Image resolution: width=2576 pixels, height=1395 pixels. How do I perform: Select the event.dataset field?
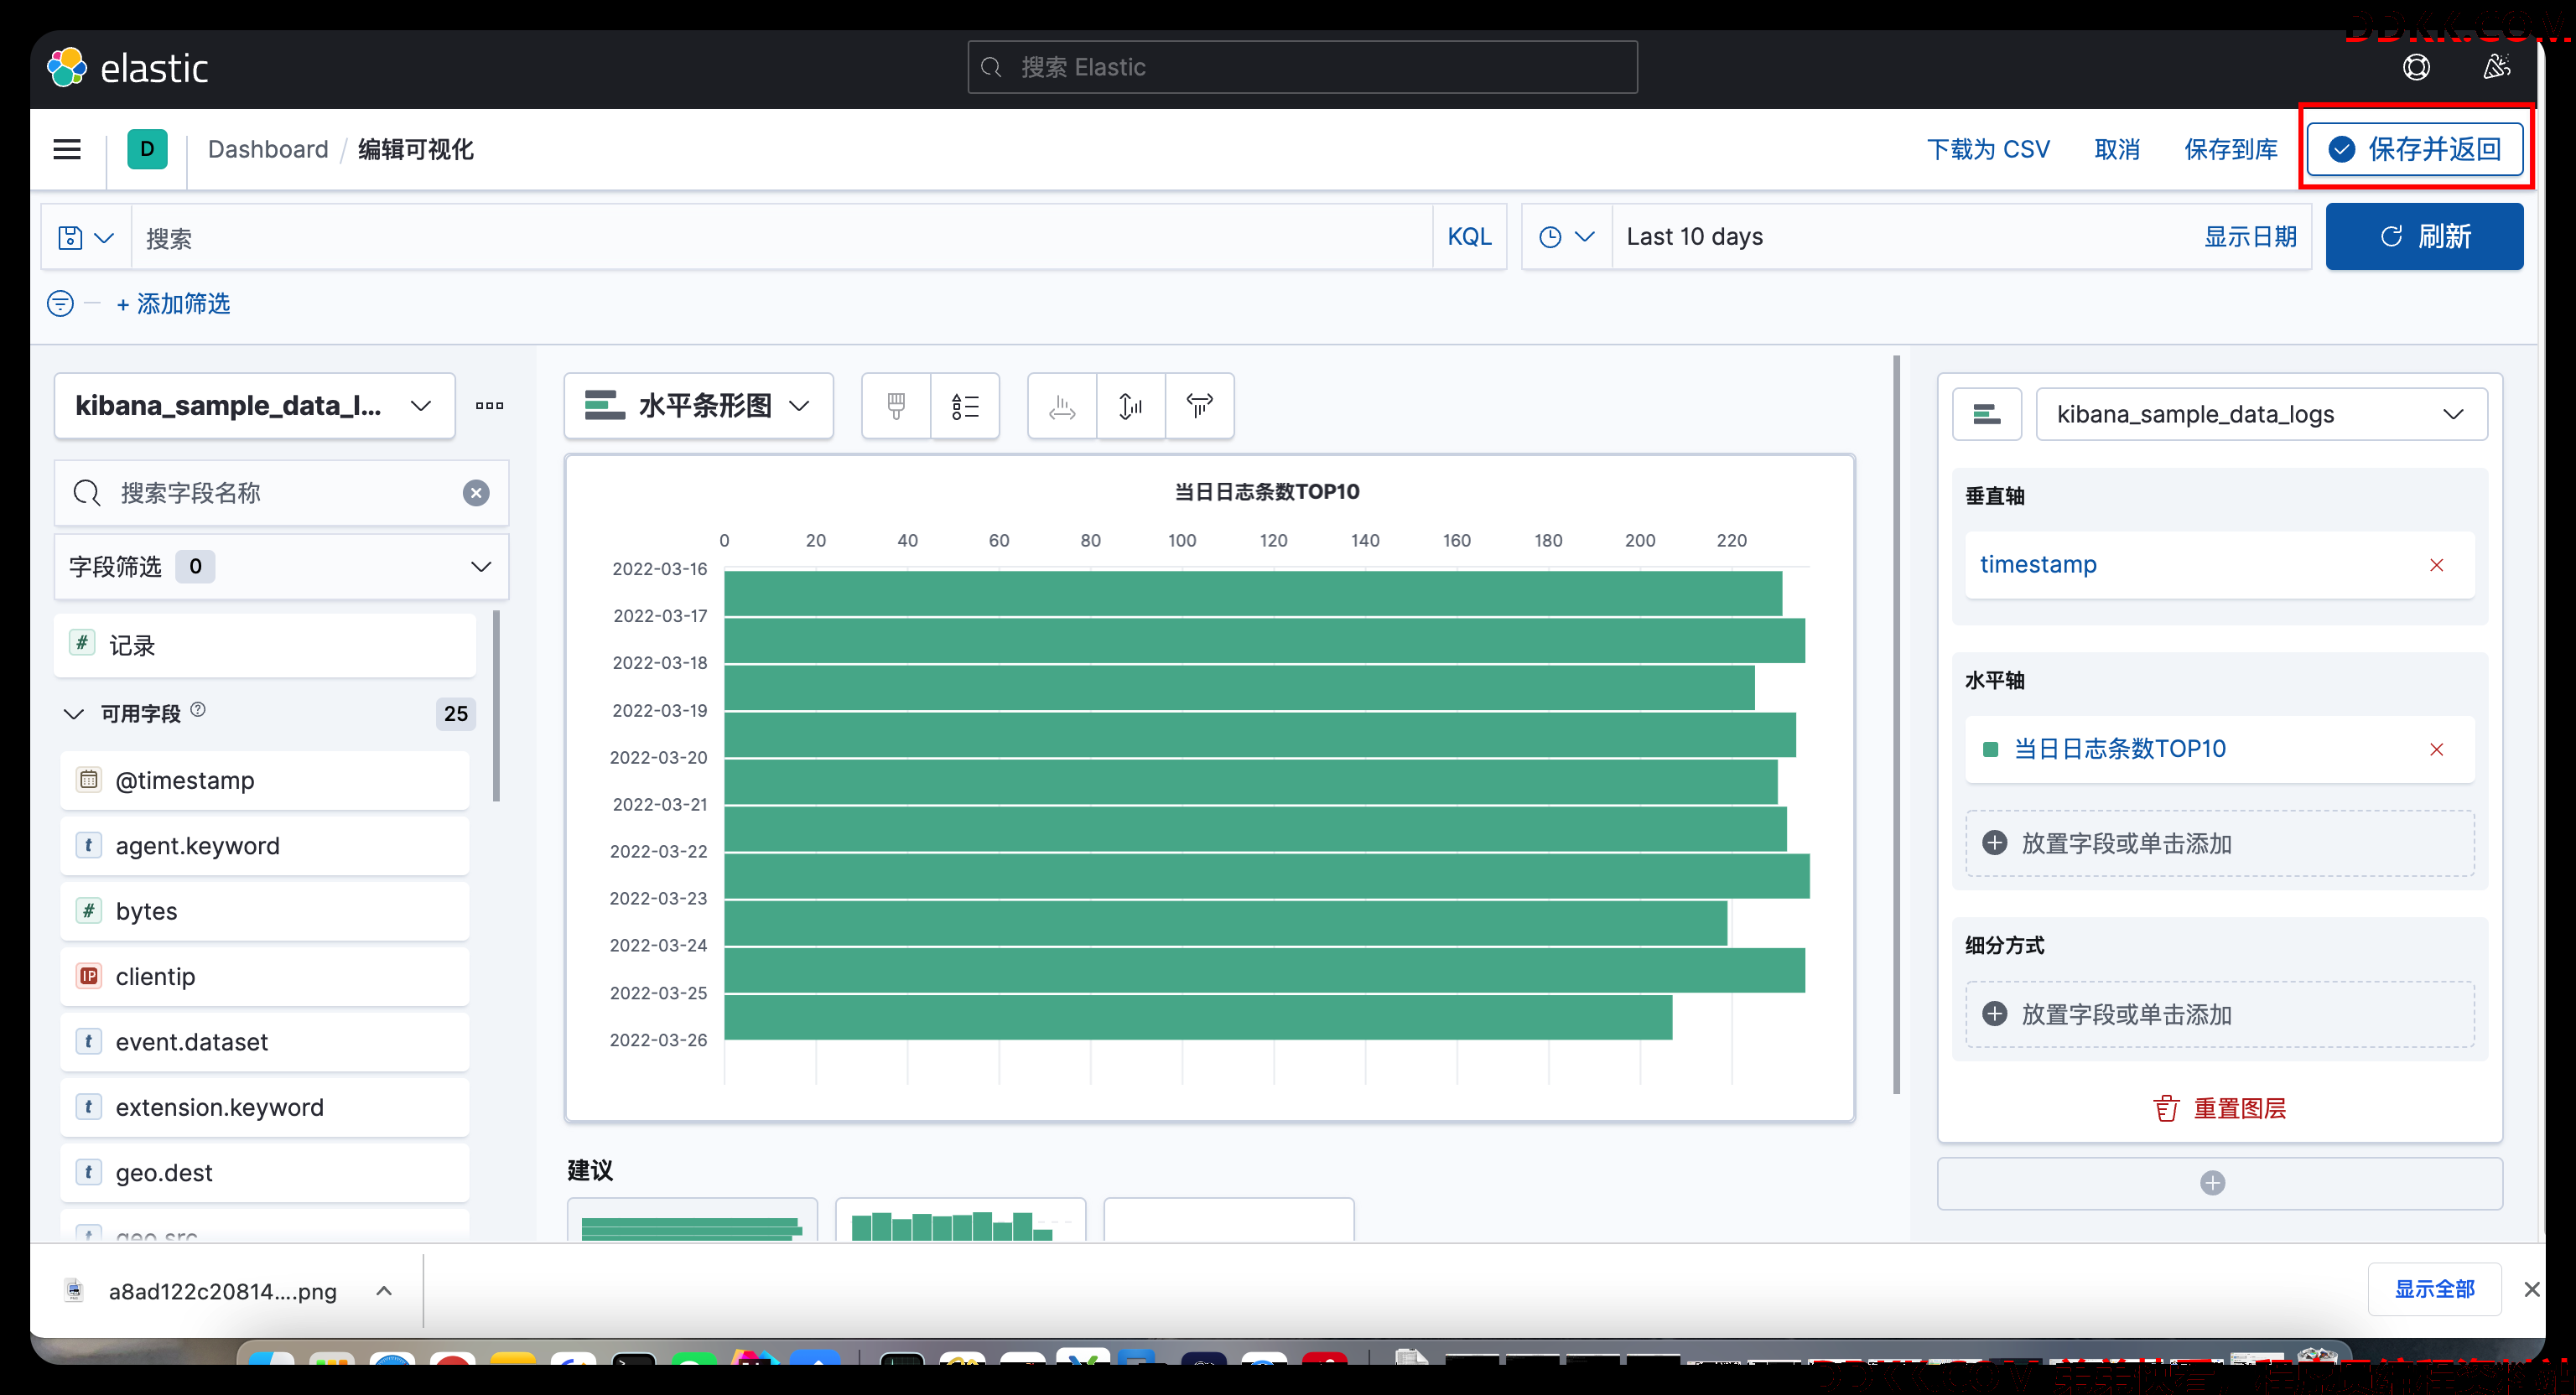[x=264, y=1041]
